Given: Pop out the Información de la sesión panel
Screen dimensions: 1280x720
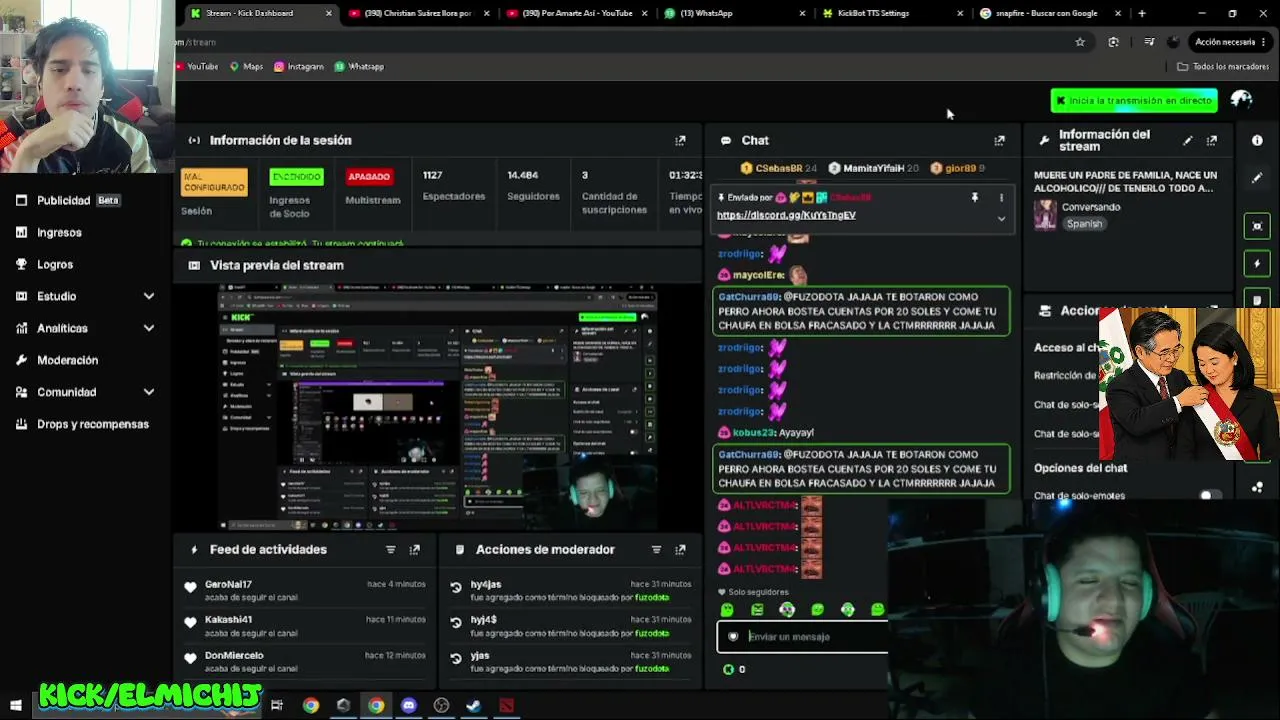Looking at the screenshot, I should point(680,140).
